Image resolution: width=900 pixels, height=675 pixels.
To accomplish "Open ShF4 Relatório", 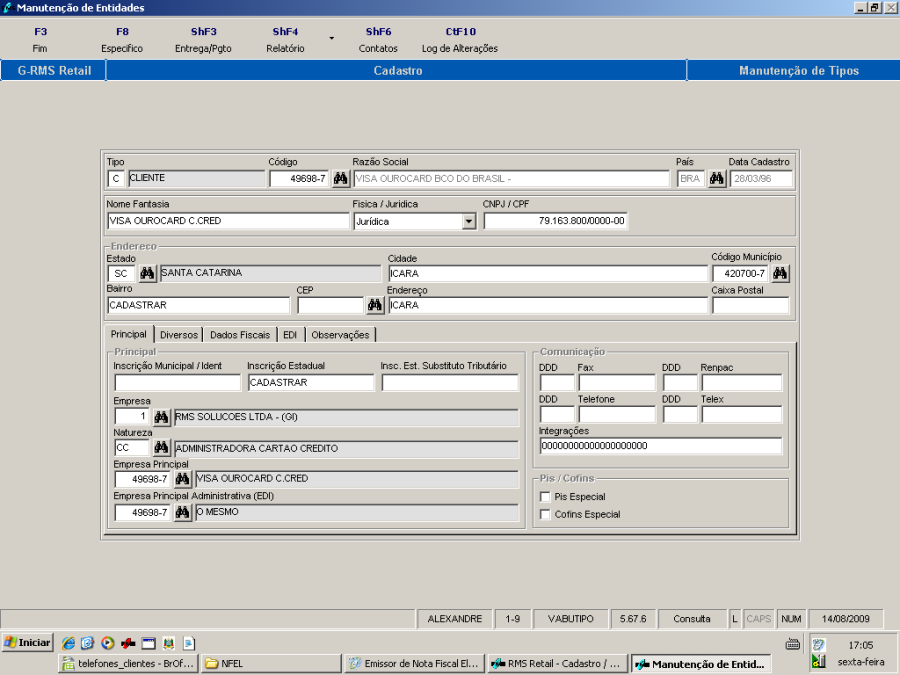I will point(285,40).
